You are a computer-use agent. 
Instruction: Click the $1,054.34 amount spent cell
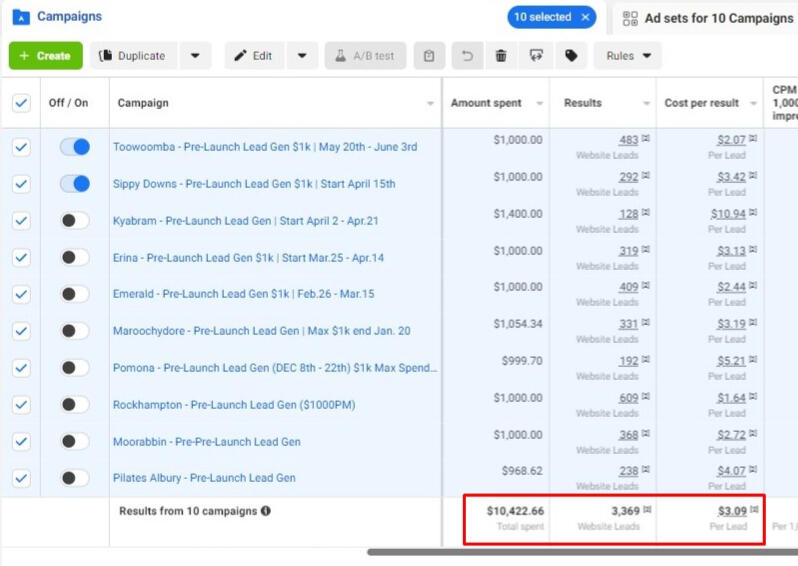click(x=518, y=324)
